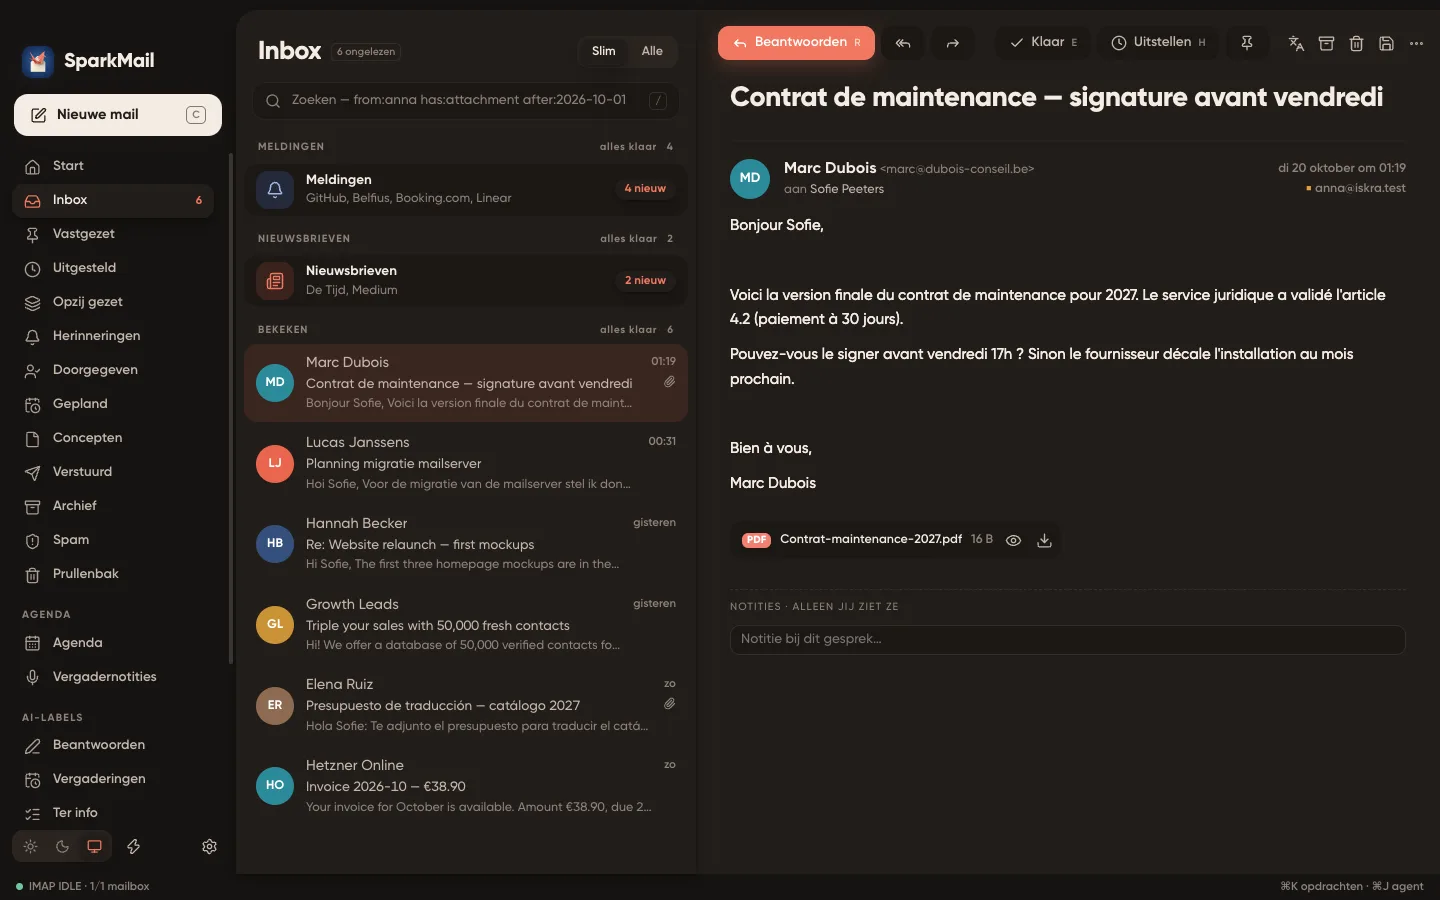Click the Nieuwsbrieven newspaper icon
This screenshot has width=1440, height=900.
tap(275, 281)
